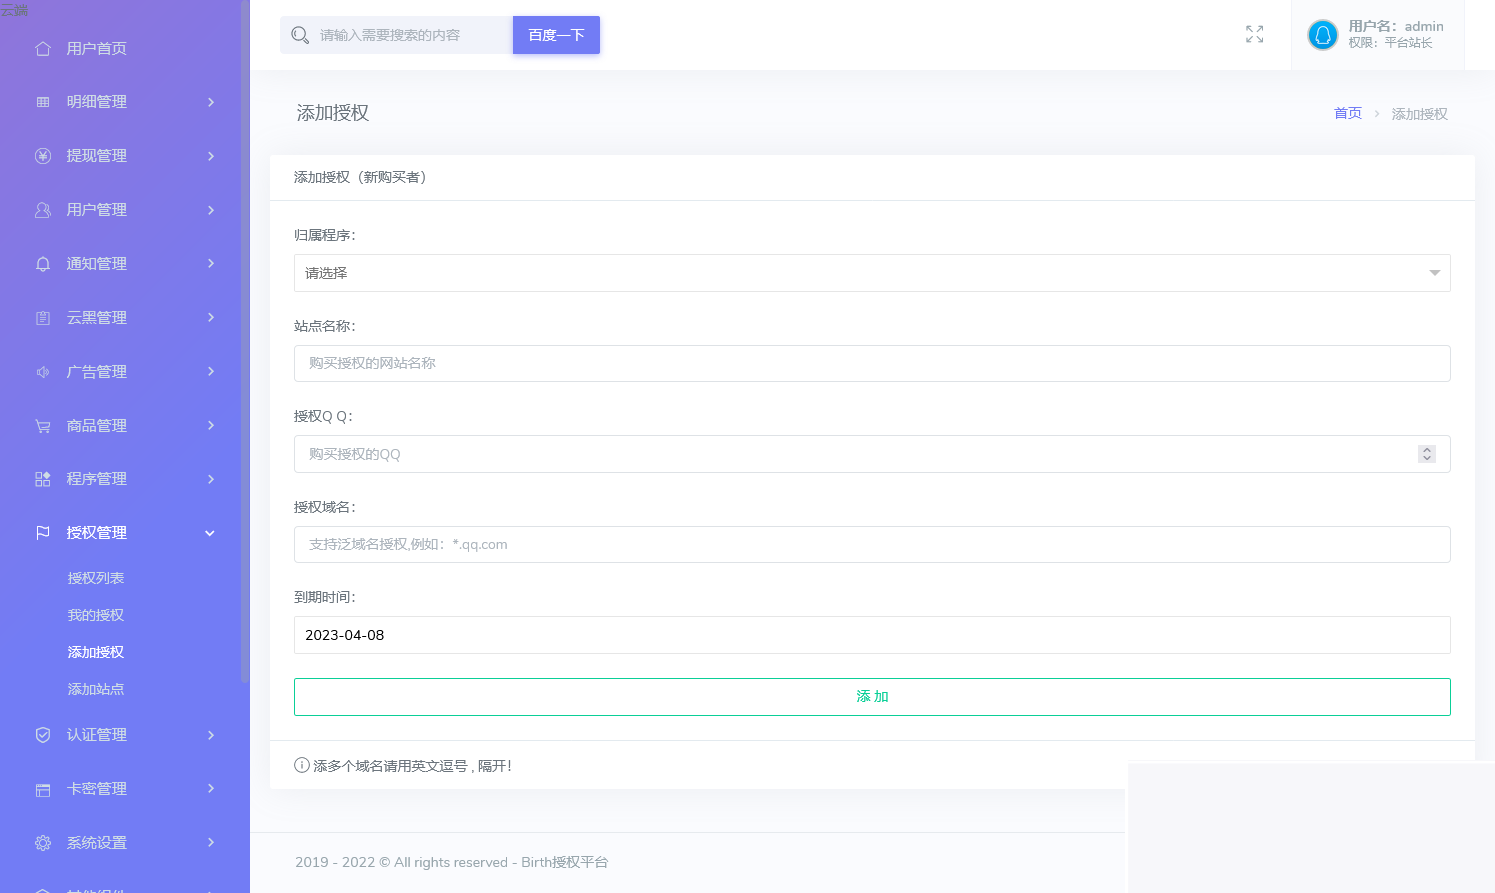This screenshot has width=1495, height=893.
Task: Expand the 卡密管理 menu chevron
Action: 210,789
